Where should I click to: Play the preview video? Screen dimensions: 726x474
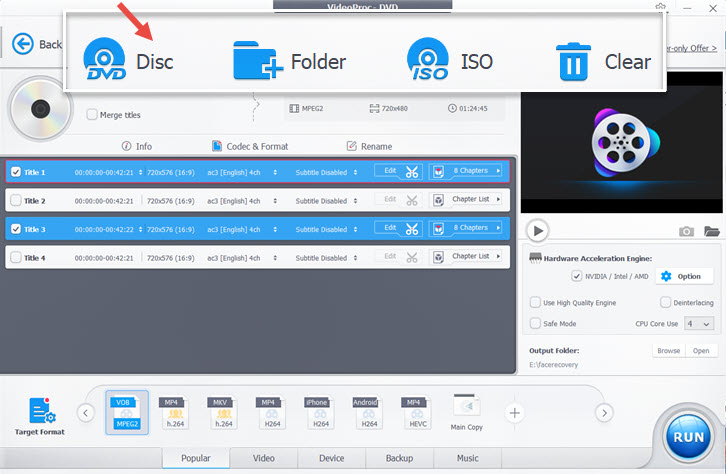(x=538, y=231)
